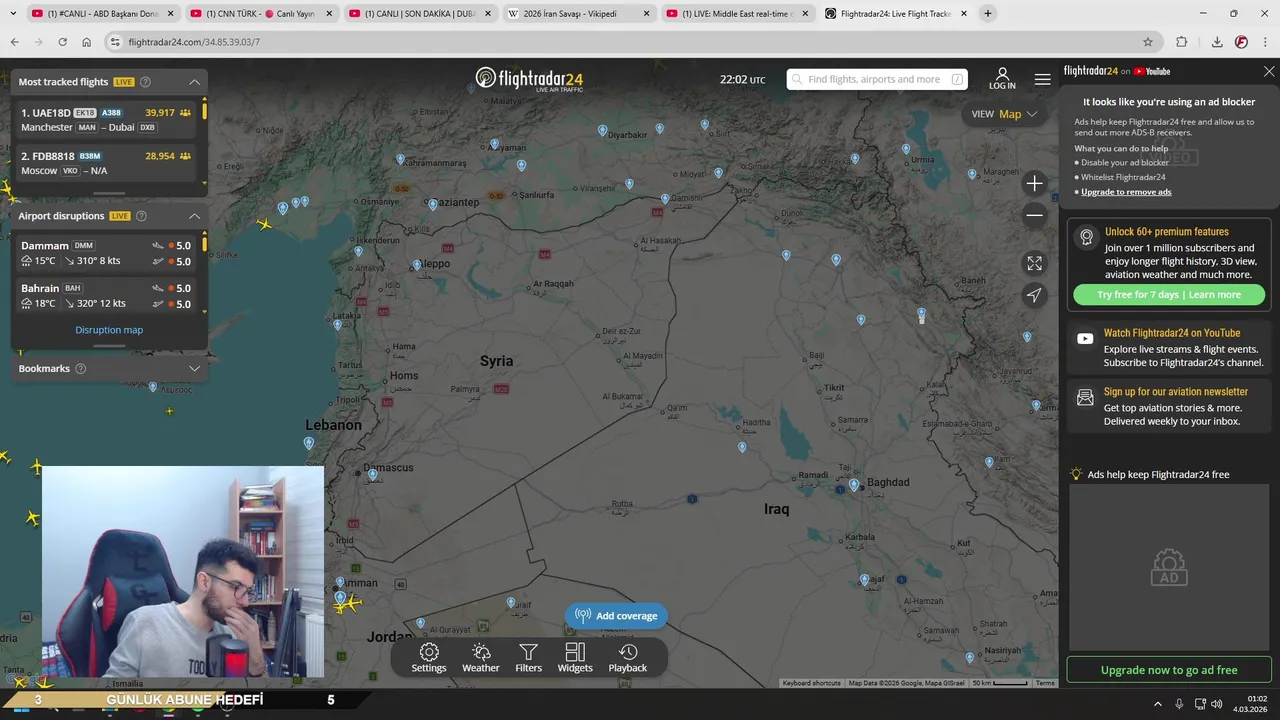The width and height of the screenshot is (1280, 720).
Task: Click the Flightradar24 logo
Action: (529, 79)
